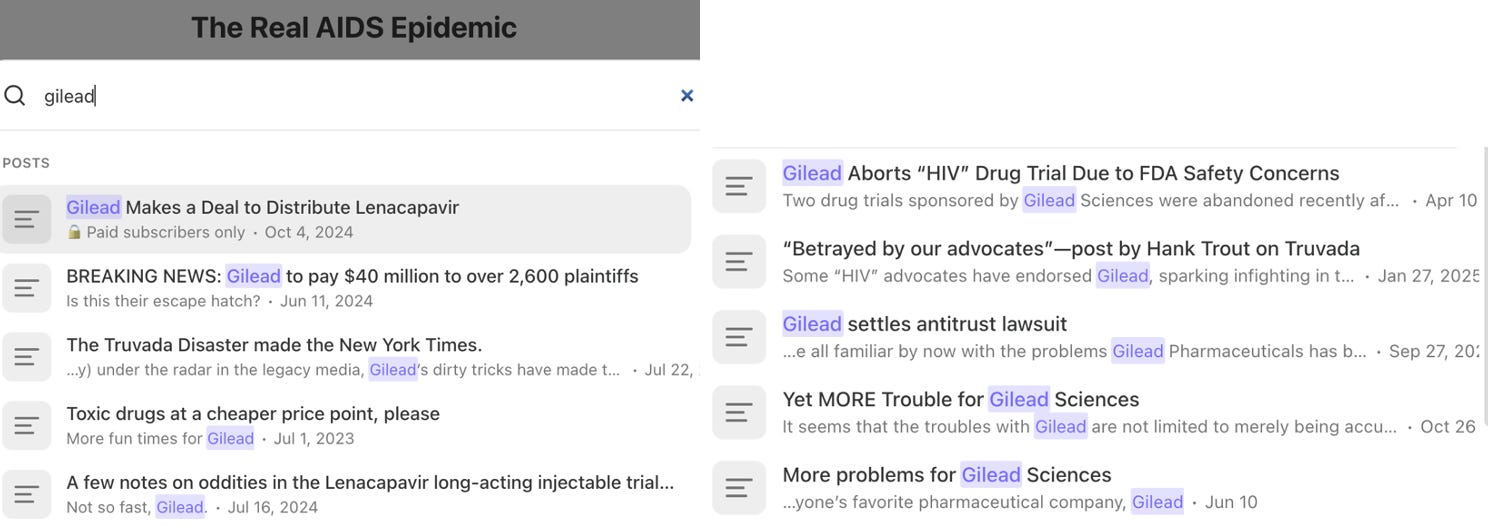Viewport: 1488px width, 528px height.
Task: Click the post icon beside Yet MORE Trouble result
Action: (739, 412)
